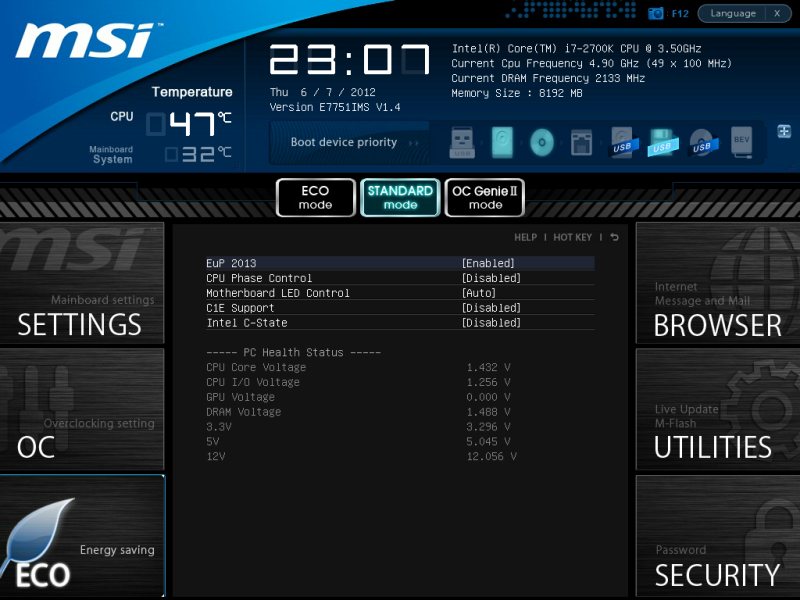800x600 pixels.
Task: Click the DRAM Voltage 1.488 V value
Action: coord(488,412)
